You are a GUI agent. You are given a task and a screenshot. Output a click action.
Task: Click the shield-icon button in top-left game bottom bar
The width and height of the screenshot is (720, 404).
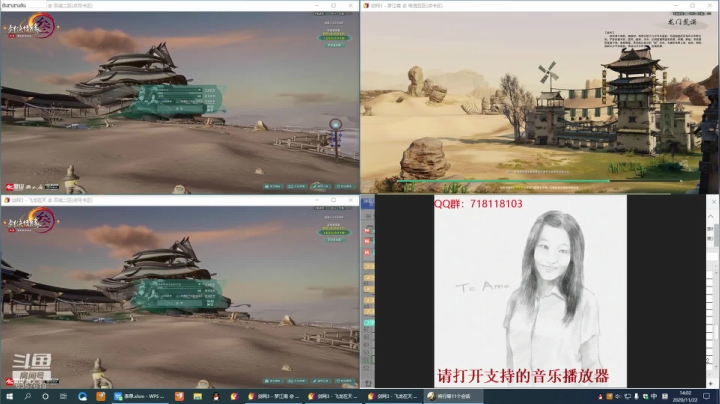point(344,186)
